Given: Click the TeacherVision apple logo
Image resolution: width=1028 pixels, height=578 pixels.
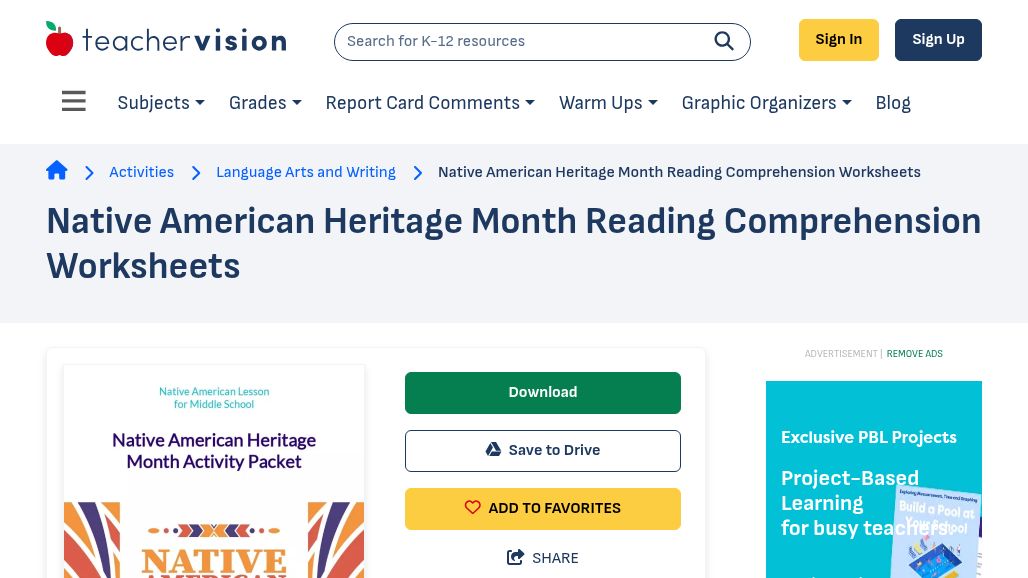Looking at the screenshot, I should (62, 38).
